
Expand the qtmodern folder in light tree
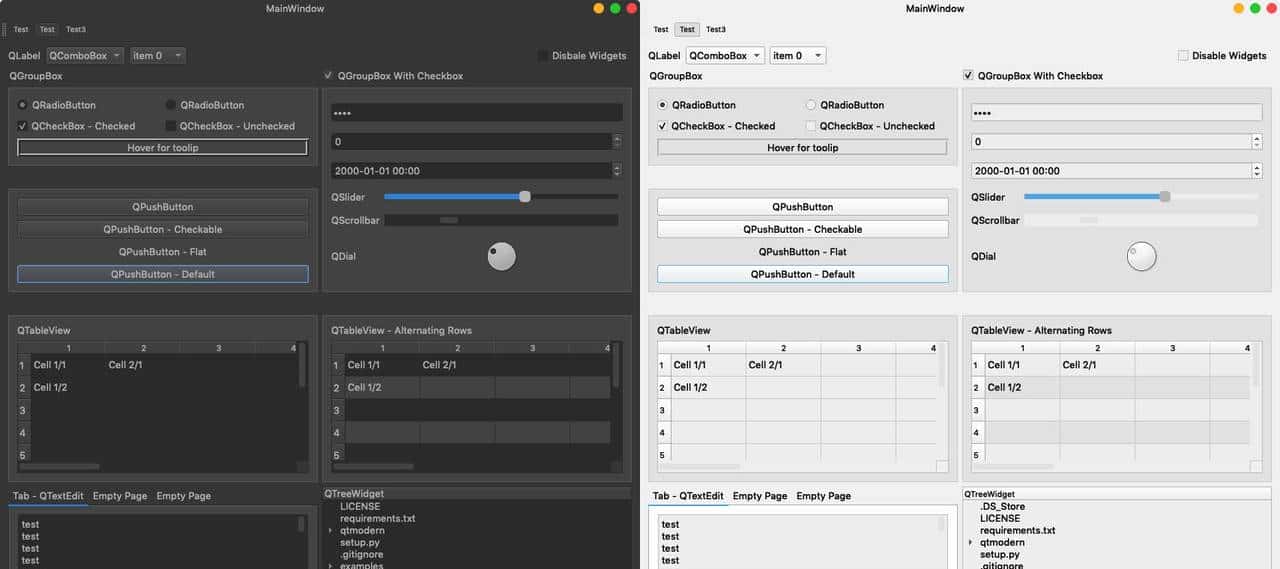pyautogui.click(x=970, y=543)
